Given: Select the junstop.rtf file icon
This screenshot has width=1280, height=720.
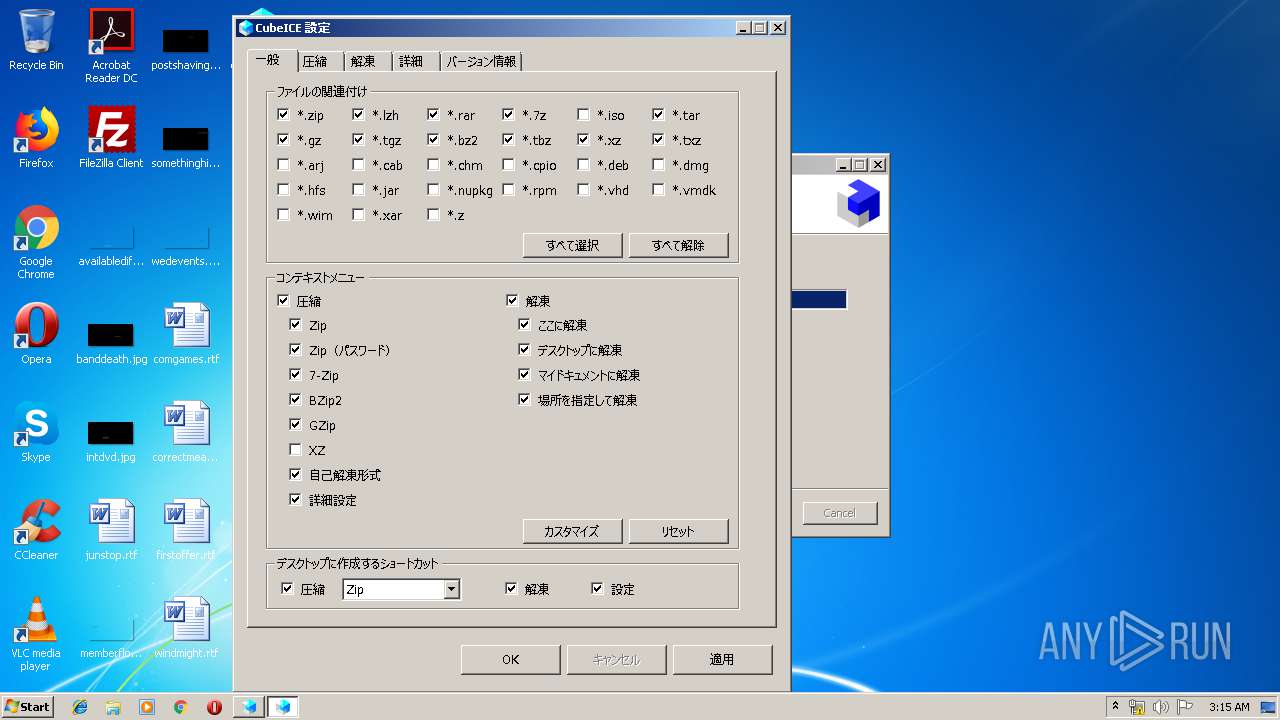Looking at the screenshot, I should [x=111, y=530].
